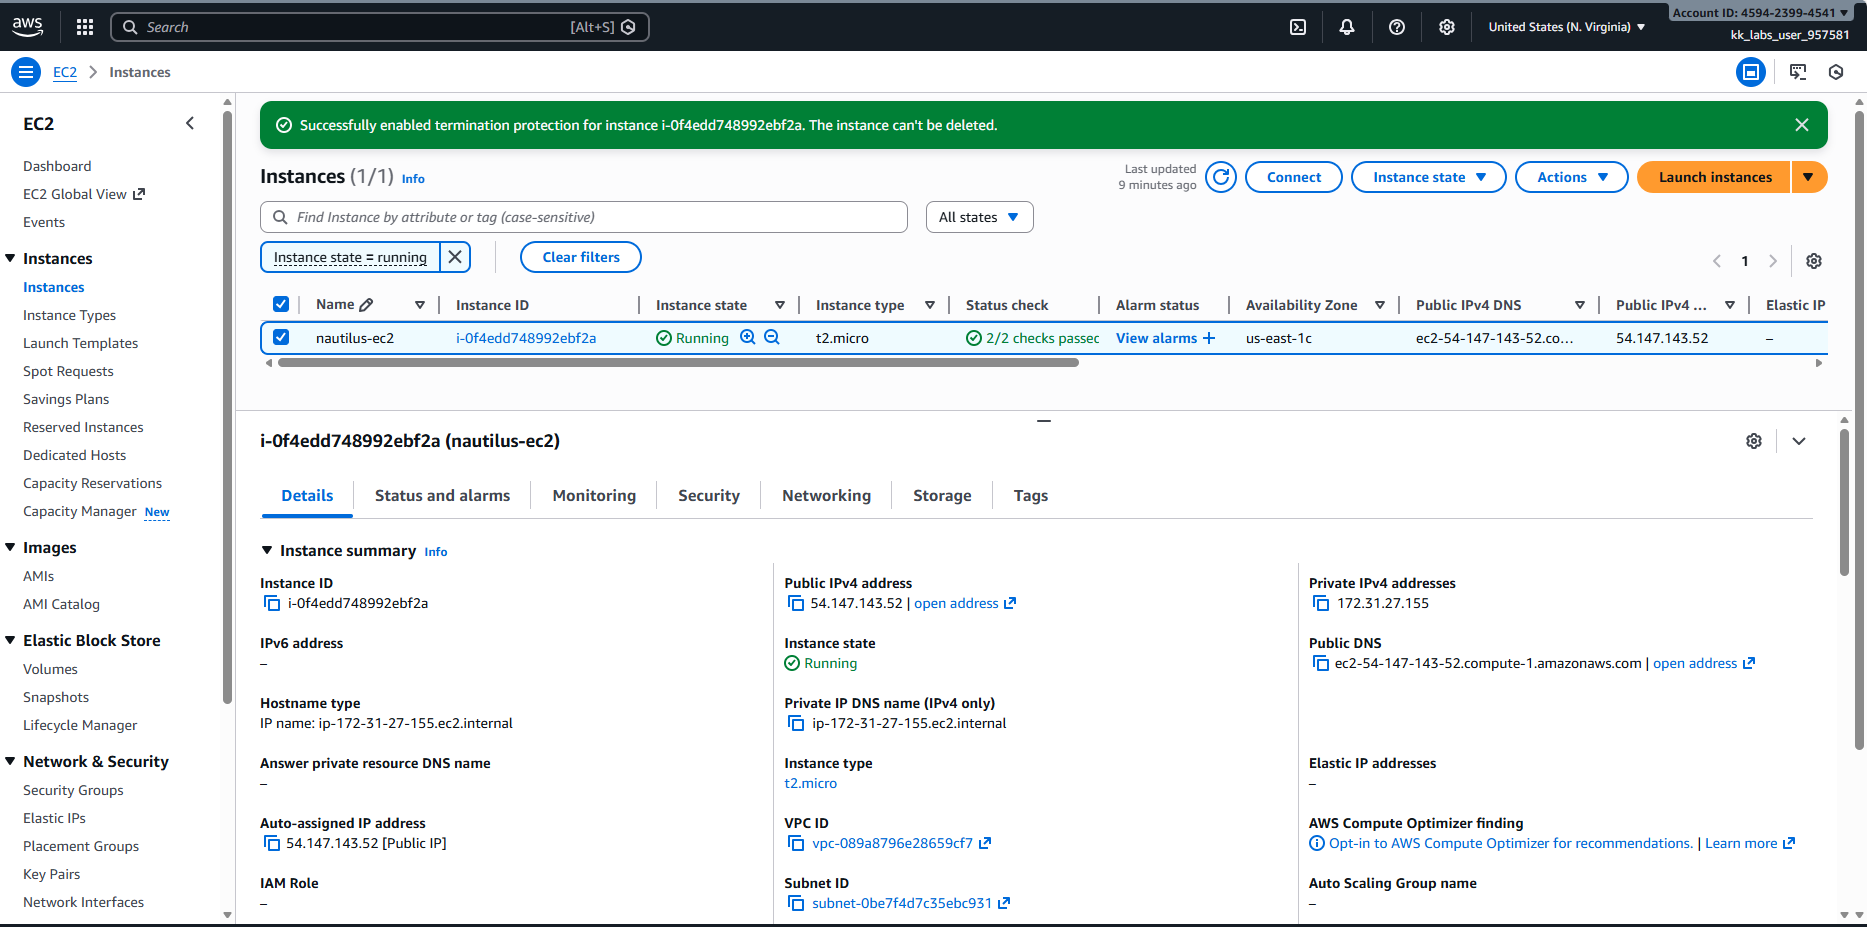1867x927 pixels.
Task: Open the Tags tab
Action: click(1031, 495)
